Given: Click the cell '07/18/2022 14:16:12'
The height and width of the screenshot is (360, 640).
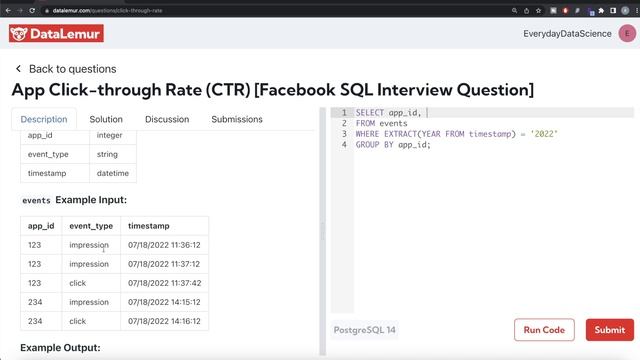Looking at the screenshot, I should pyautogui.click(x=164, y=321).
